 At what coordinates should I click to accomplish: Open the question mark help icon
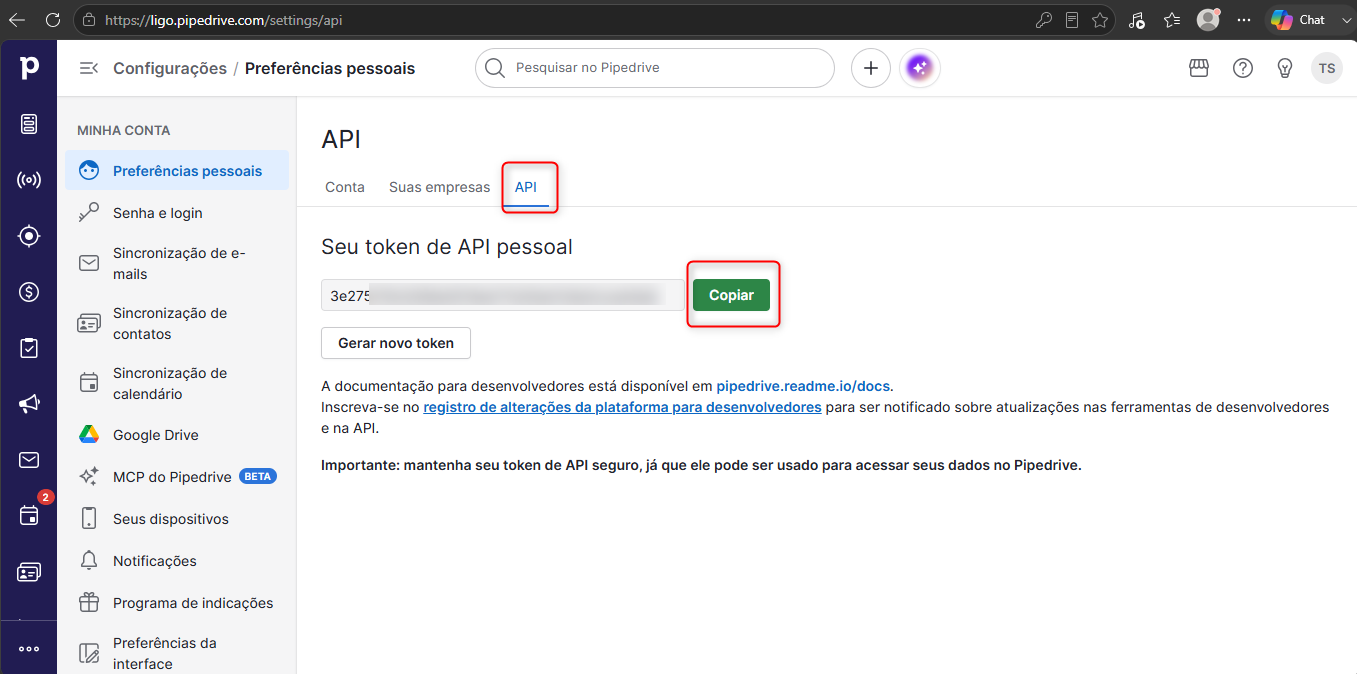coord(1243,68)
